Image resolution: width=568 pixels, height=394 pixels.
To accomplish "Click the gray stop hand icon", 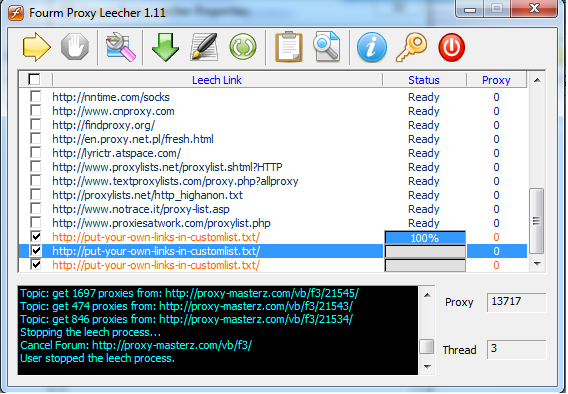I will pos(75,47).
